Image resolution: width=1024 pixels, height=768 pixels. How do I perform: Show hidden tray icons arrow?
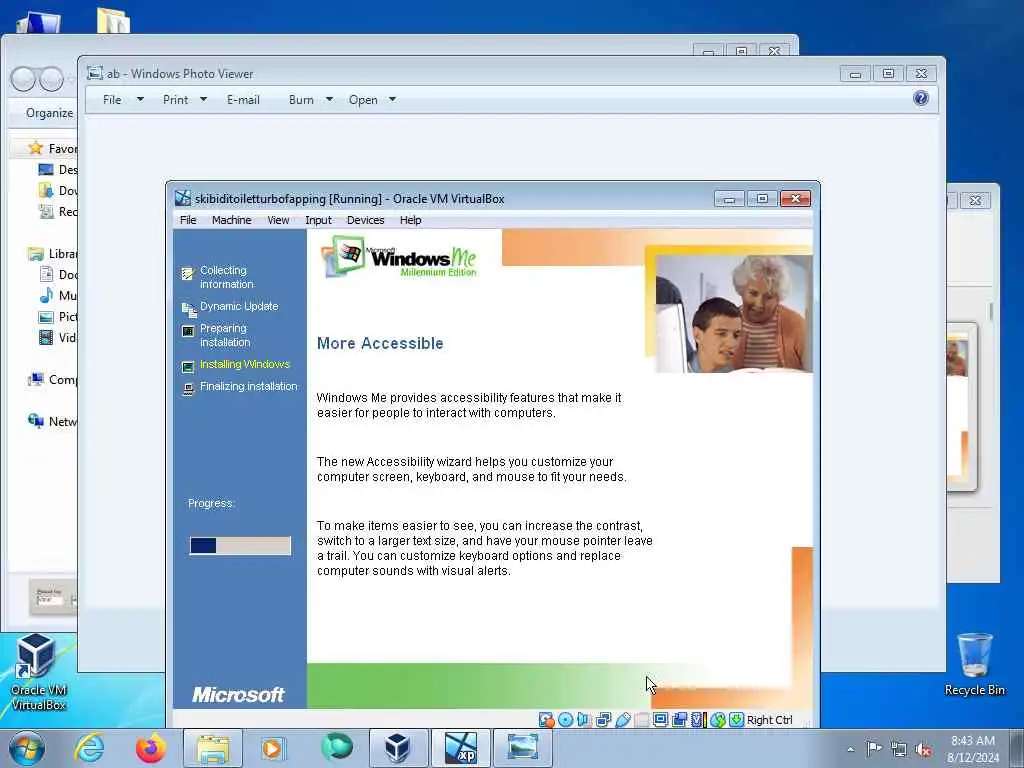click(850, 749)
